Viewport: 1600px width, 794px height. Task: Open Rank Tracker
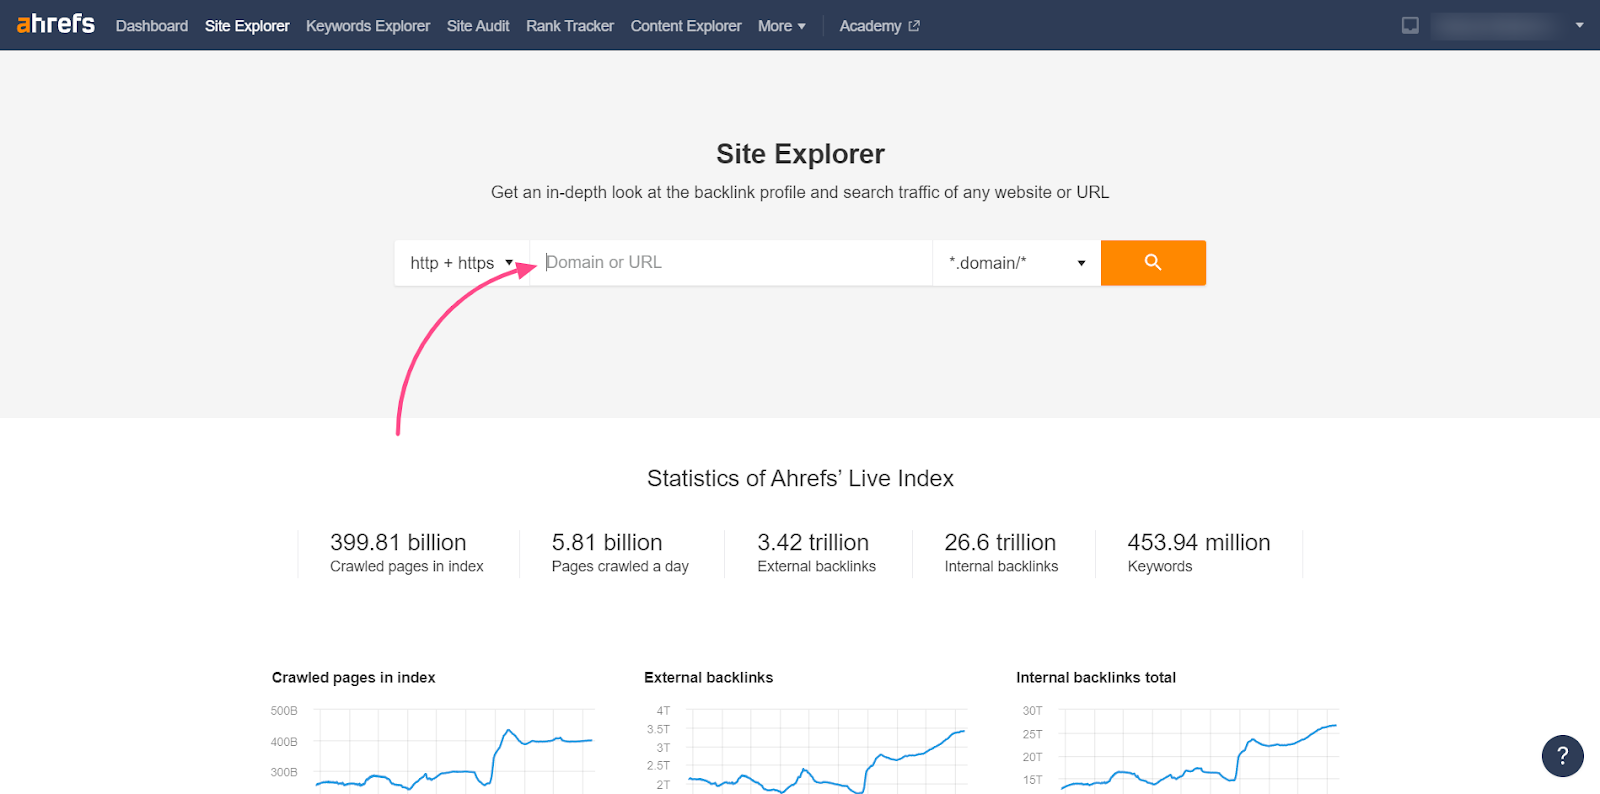pyautogui.click(x=570, y=26)
